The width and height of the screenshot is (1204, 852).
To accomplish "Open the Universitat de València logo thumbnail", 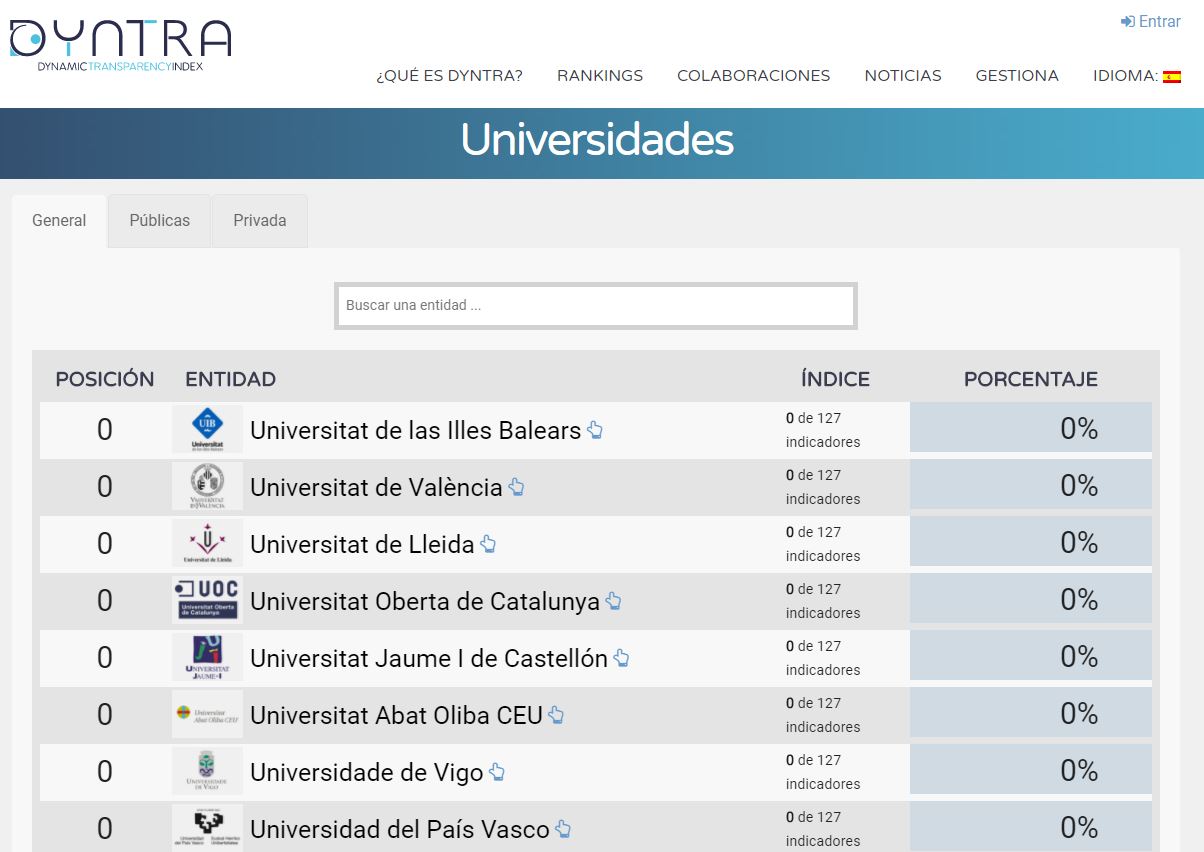I will [x=207, y=487].
